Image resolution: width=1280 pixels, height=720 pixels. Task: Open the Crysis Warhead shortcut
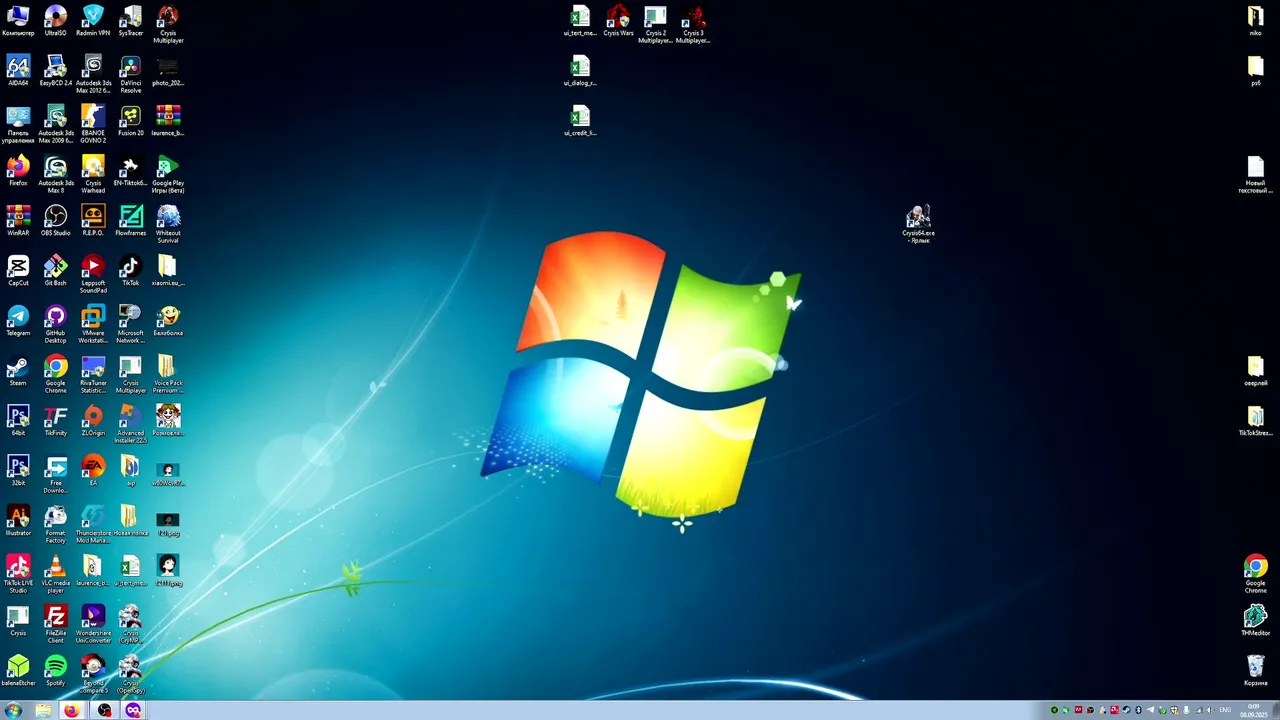click(x=93, y=174)
